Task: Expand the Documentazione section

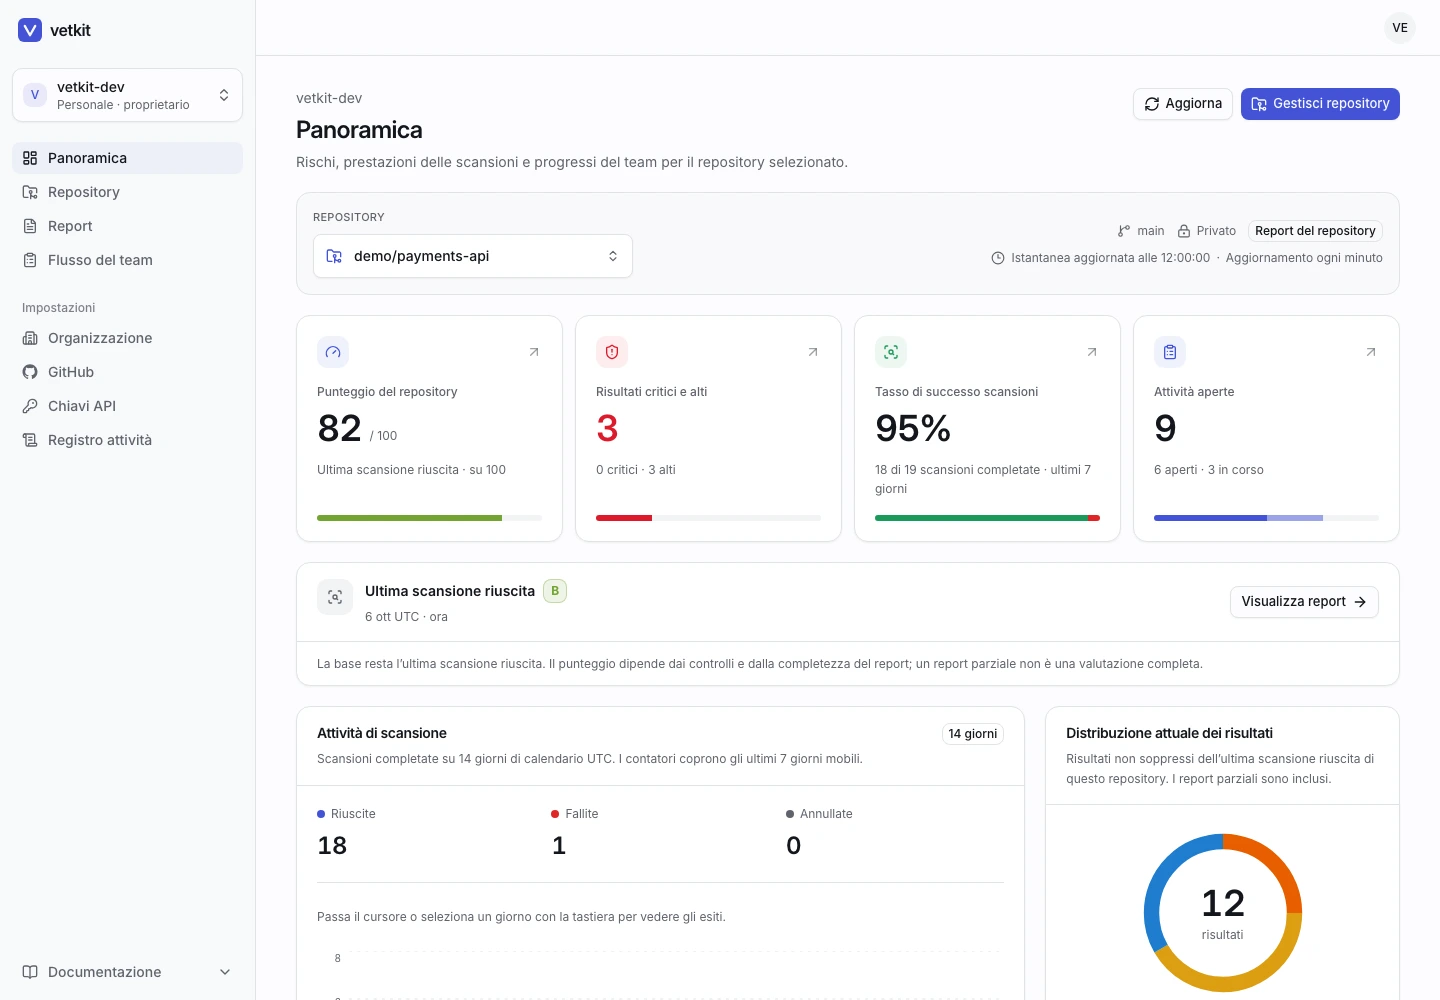Action: coord(127,972)
